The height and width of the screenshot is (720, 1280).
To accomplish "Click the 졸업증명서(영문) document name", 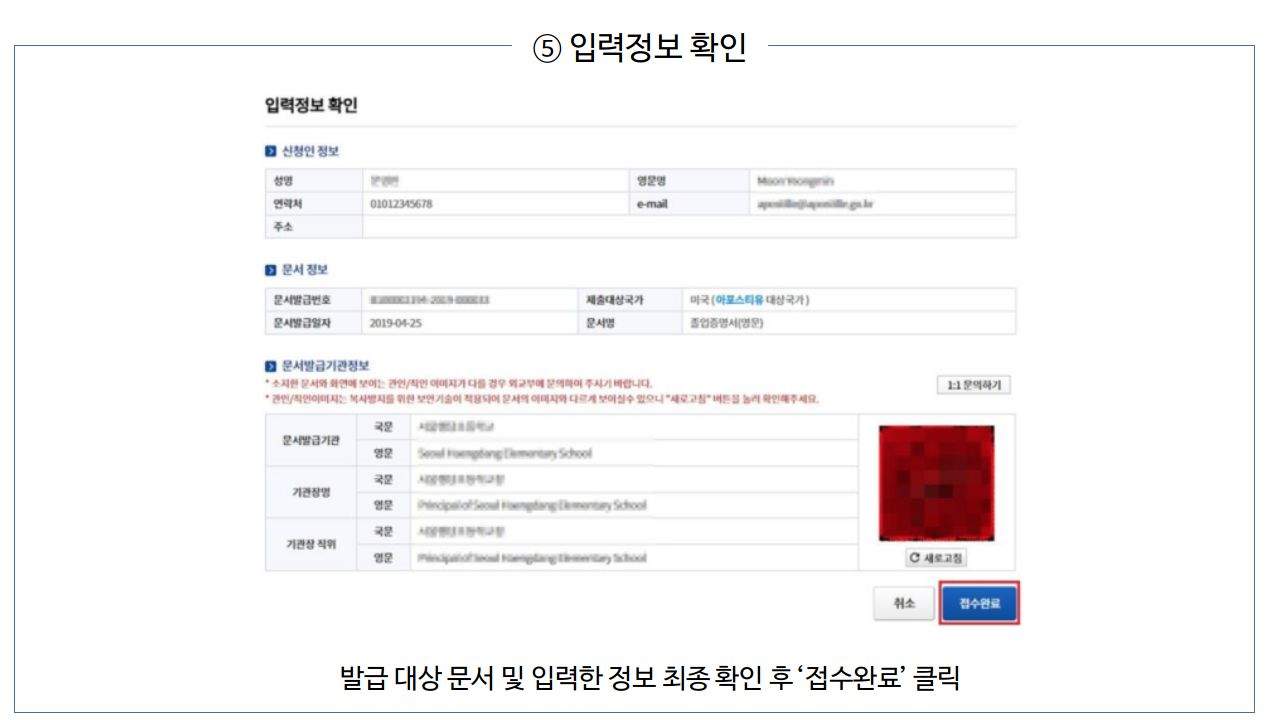I will point(727,323).
